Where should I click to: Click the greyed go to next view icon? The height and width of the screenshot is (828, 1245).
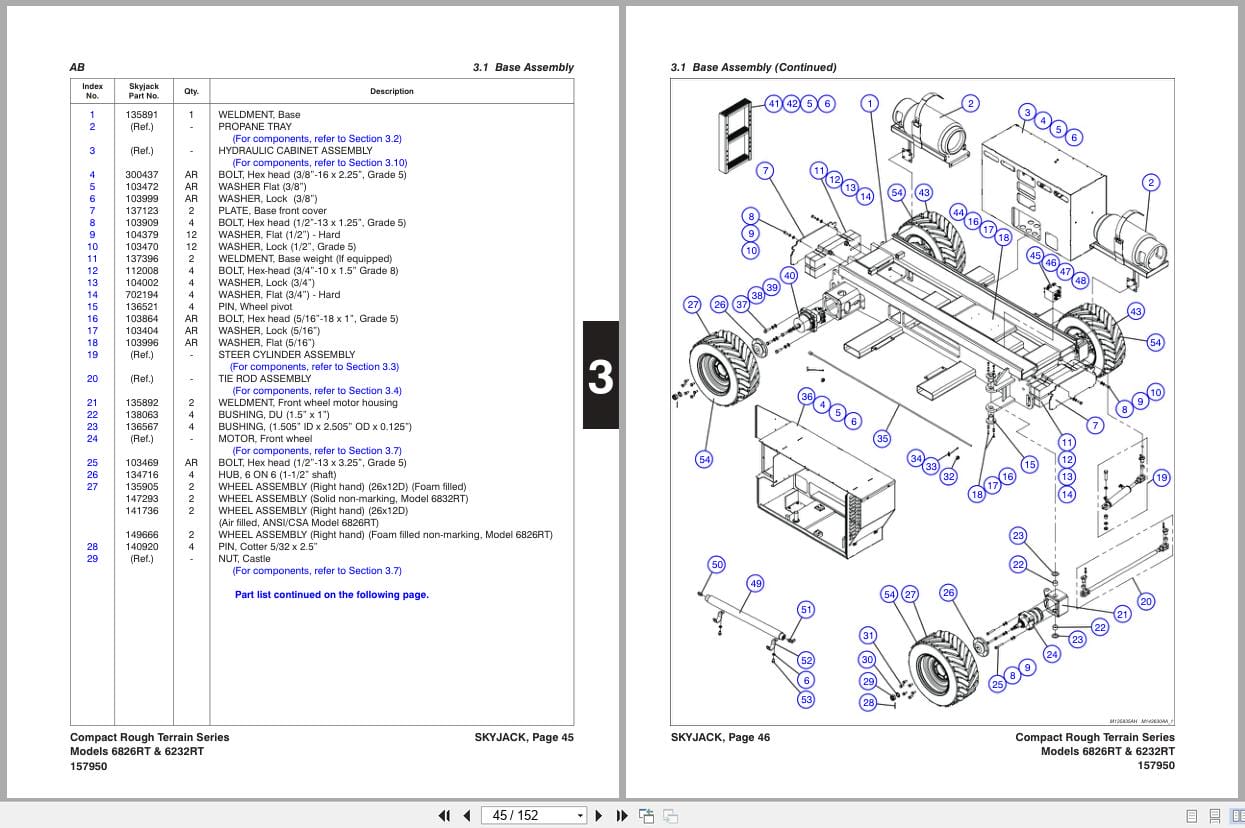[671, 815]
